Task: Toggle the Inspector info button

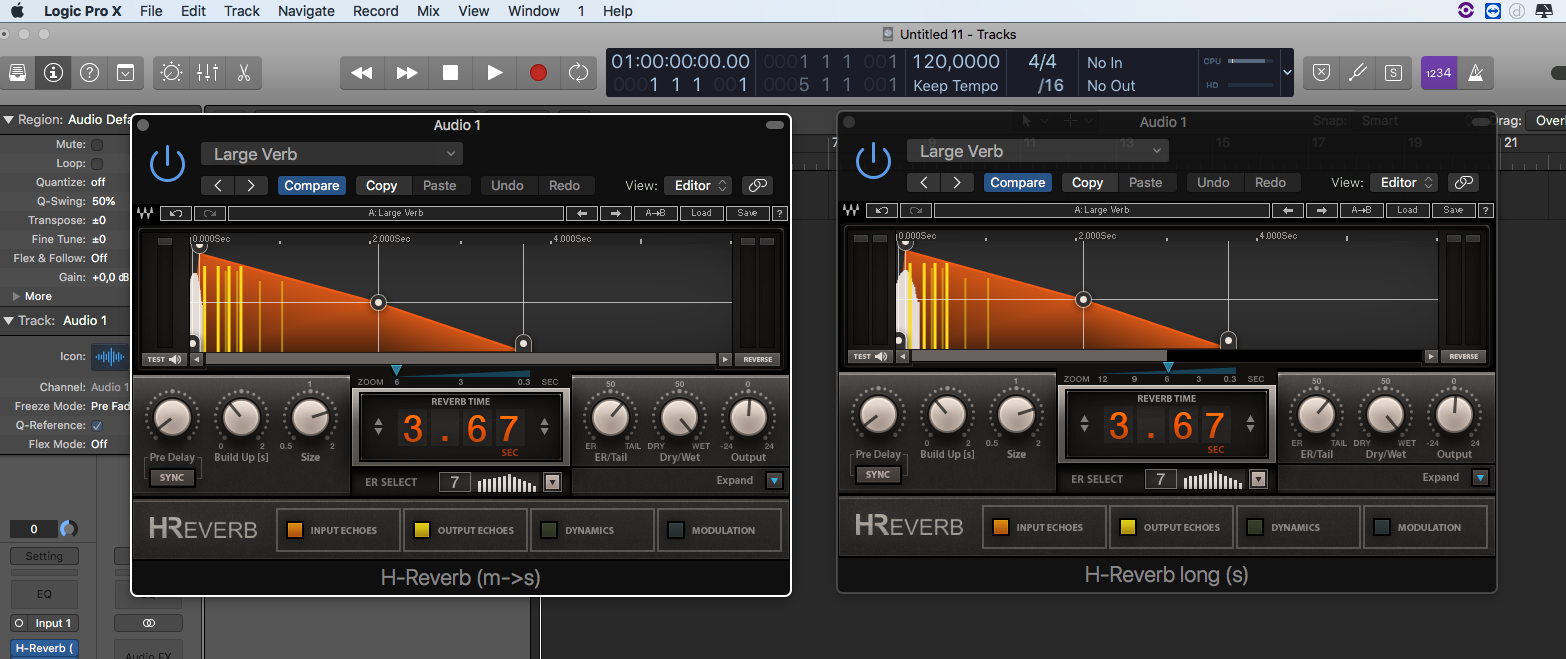Action: 53,73
